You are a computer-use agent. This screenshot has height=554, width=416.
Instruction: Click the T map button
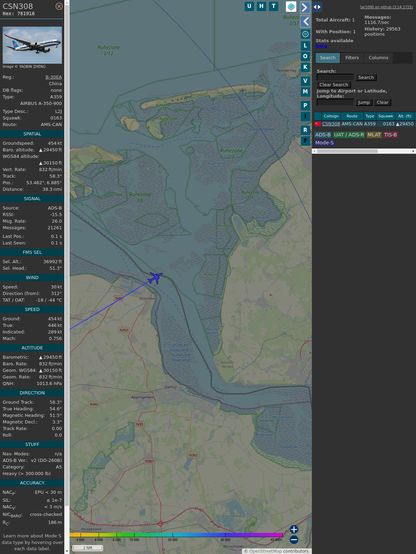(x=273, y=6)
